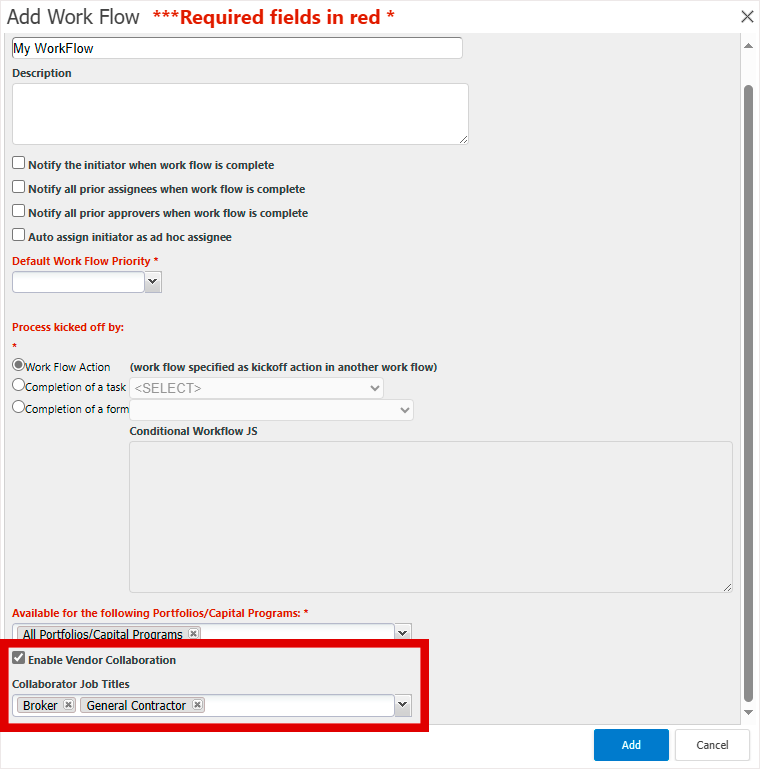This screenshot has height=769, width=760.
Task: Open Portfolios/Capital Programs dropdown arrow
Action: coord(403,632)
